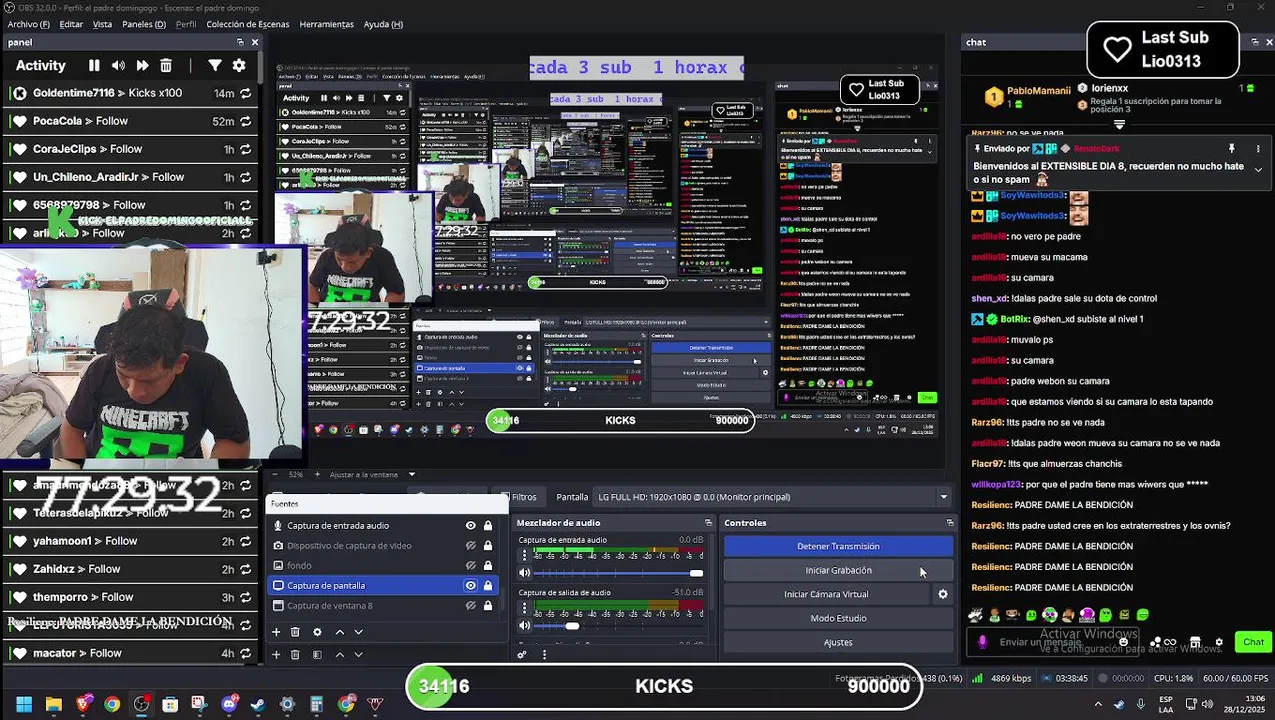Replay the yahamoon1 follow alert
Viewport: 1275px width, 720px height.
pyautogui.click(x=245, y=541)
